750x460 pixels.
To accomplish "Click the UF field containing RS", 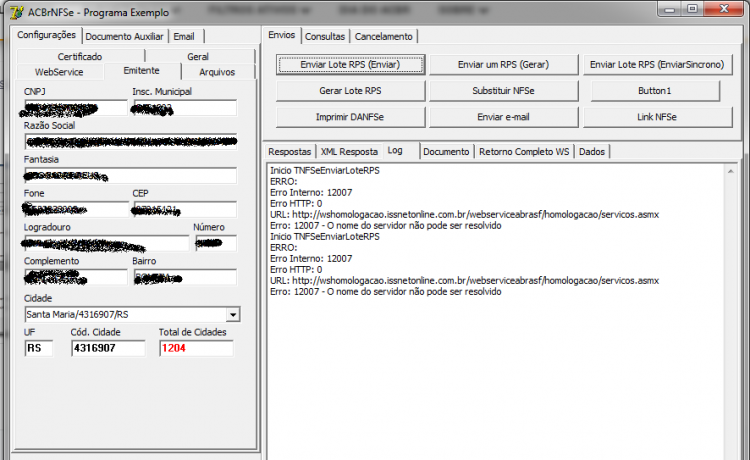I will pos(39,348).
